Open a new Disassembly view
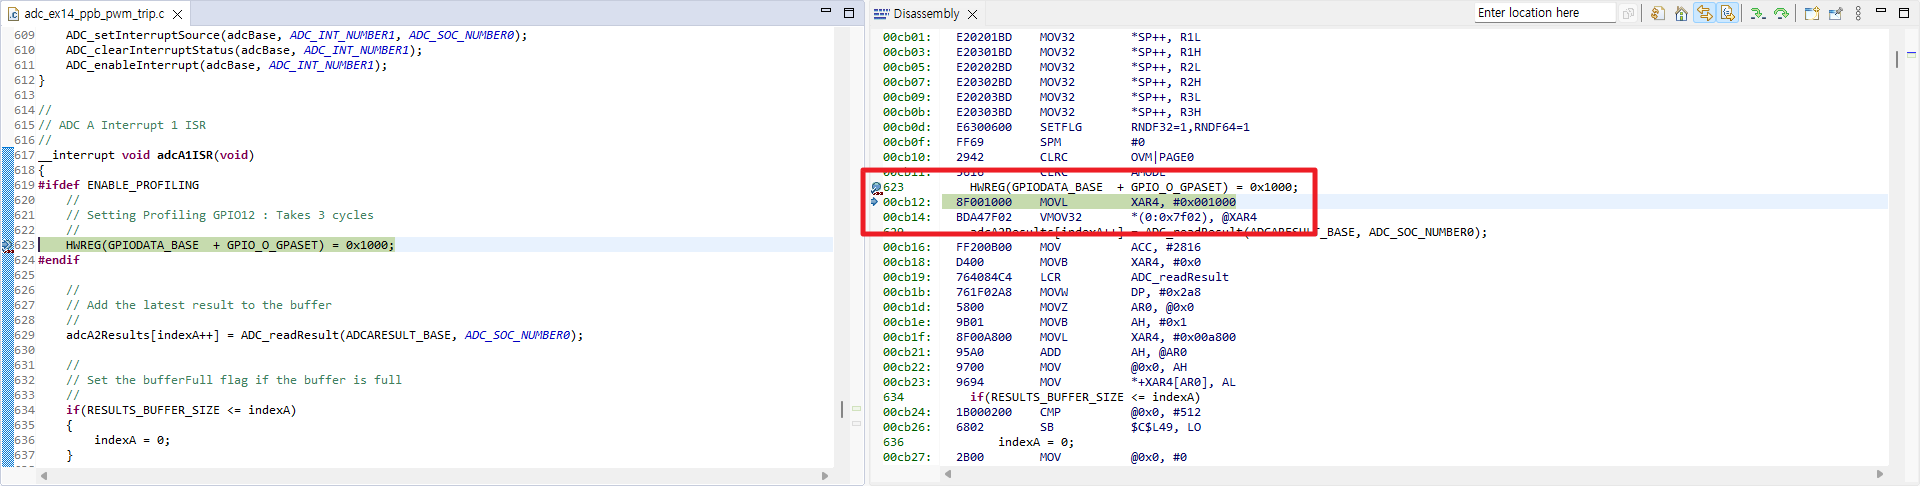This screenshot has width=1920, height=486. point(1812,13)
